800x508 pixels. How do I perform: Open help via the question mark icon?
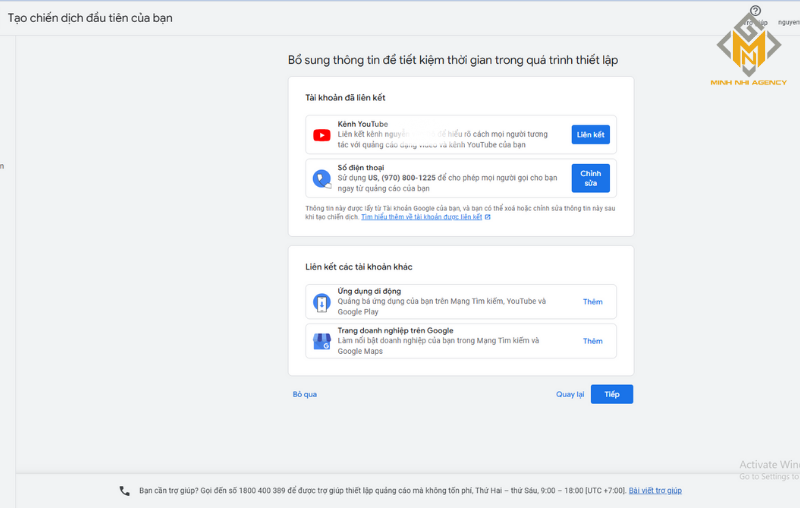point(755,11)
